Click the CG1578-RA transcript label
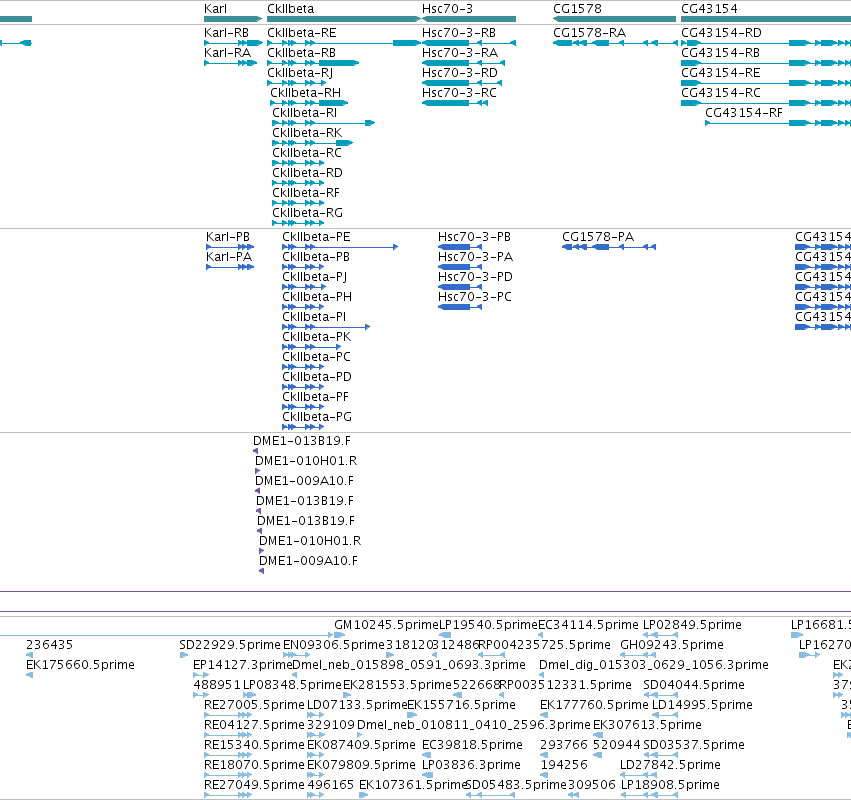Viewport: 851px width, 800px height. tap(589, 33)
